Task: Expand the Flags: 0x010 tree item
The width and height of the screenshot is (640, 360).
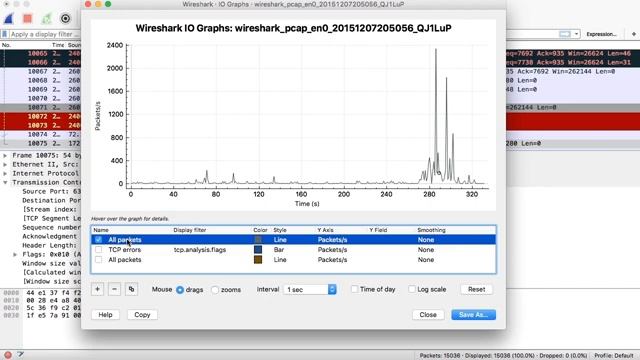Action: 15,254
